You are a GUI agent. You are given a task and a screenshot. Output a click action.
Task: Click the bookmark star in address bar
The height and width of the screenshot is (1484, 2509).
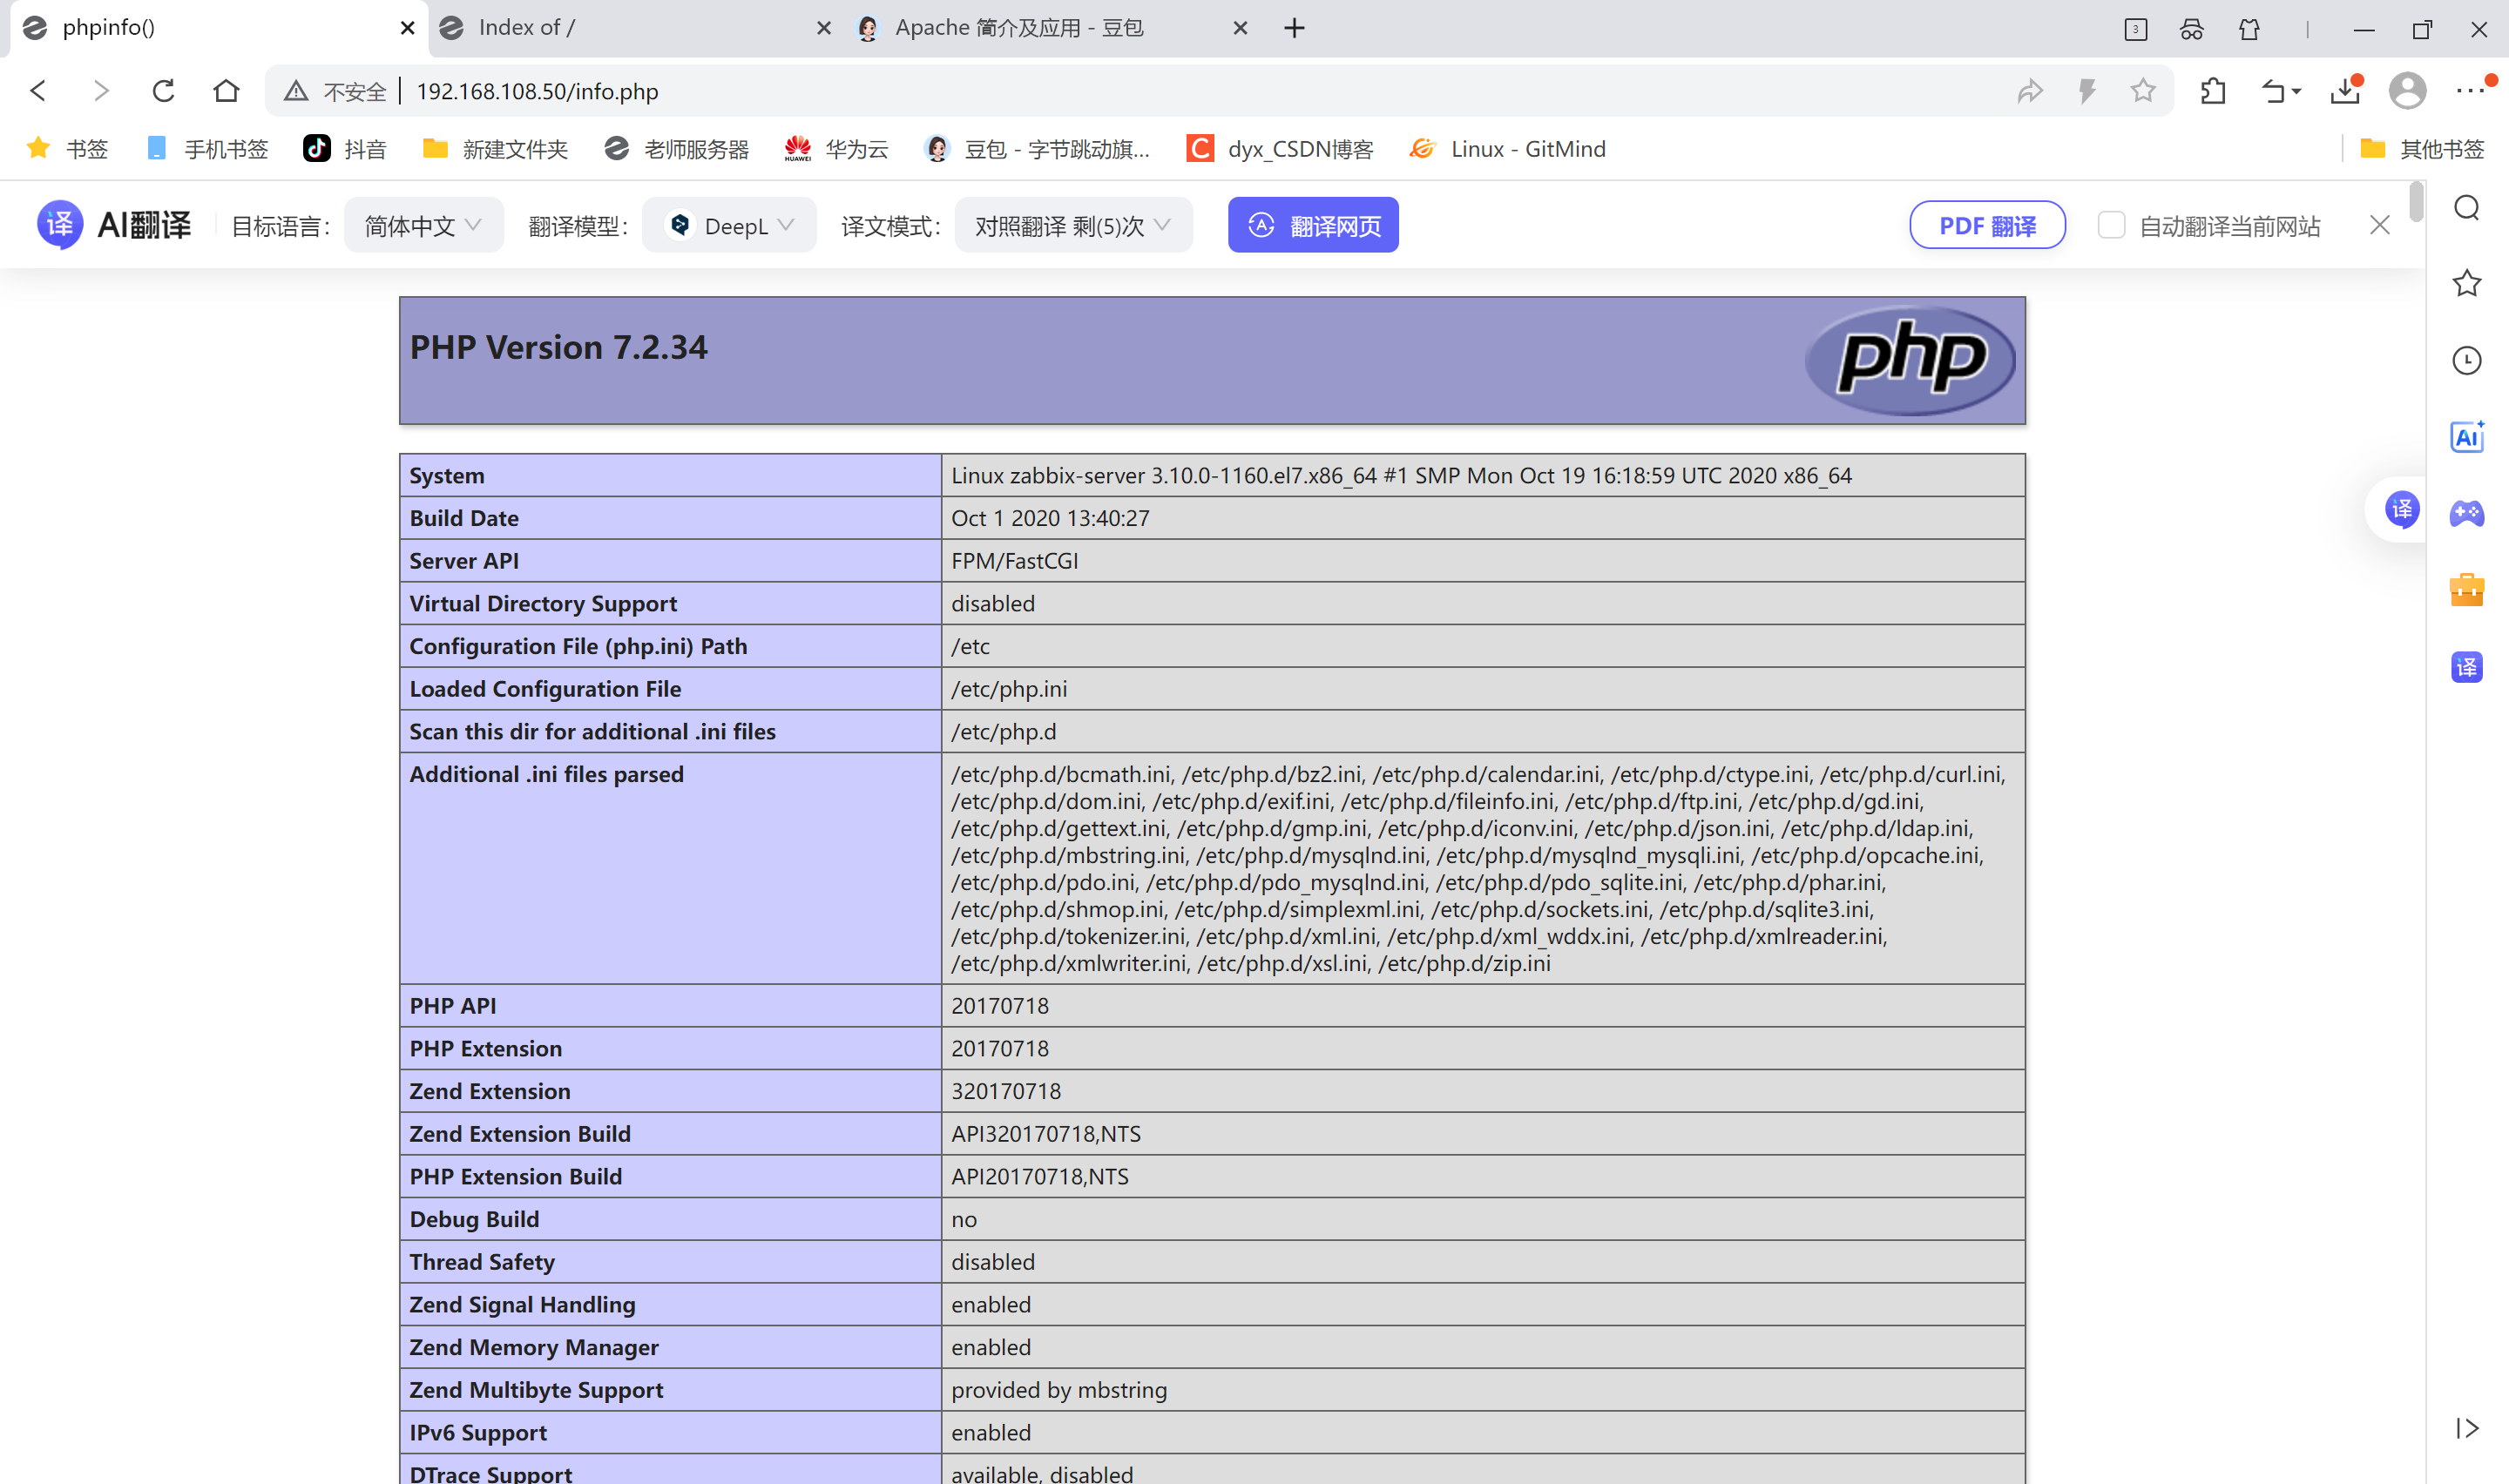click(2142, 91)
